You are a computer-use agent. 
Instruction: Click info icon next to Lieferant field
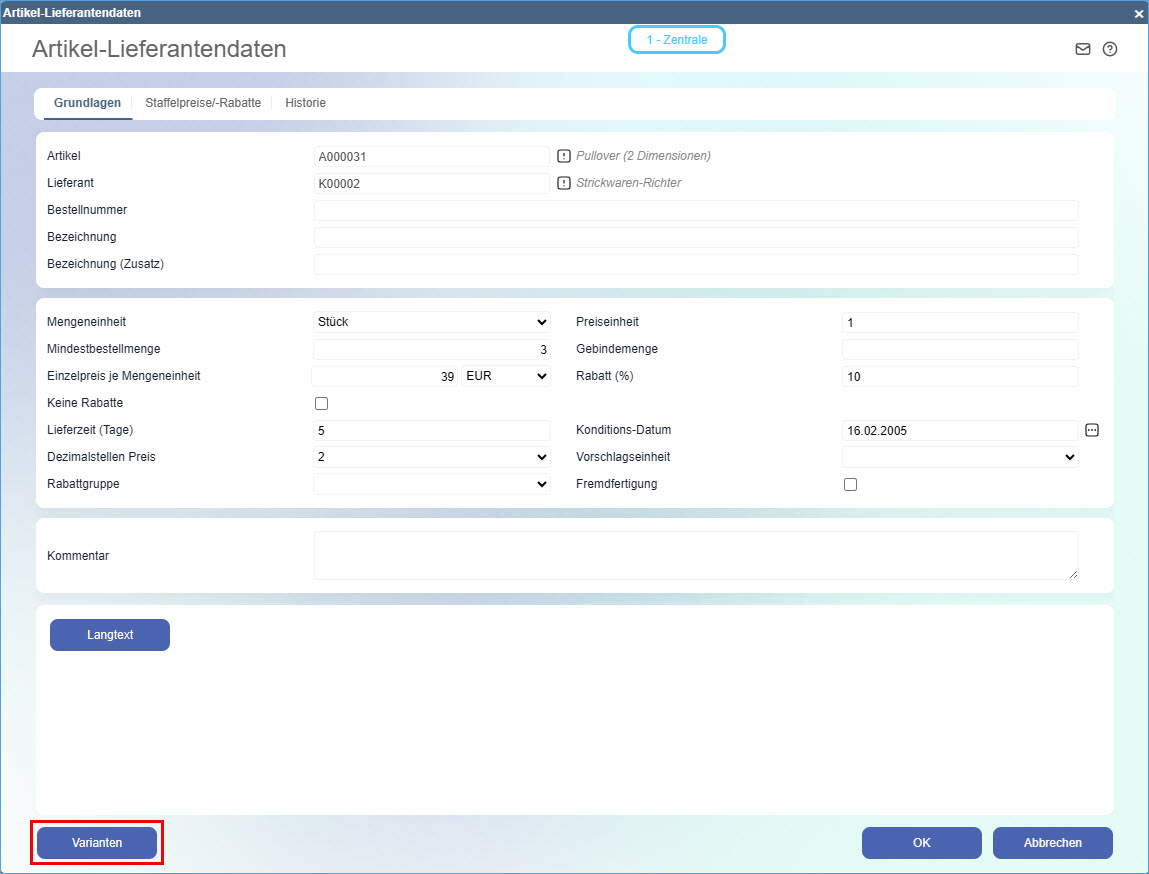pyautogui.click(x=563, y=183)
